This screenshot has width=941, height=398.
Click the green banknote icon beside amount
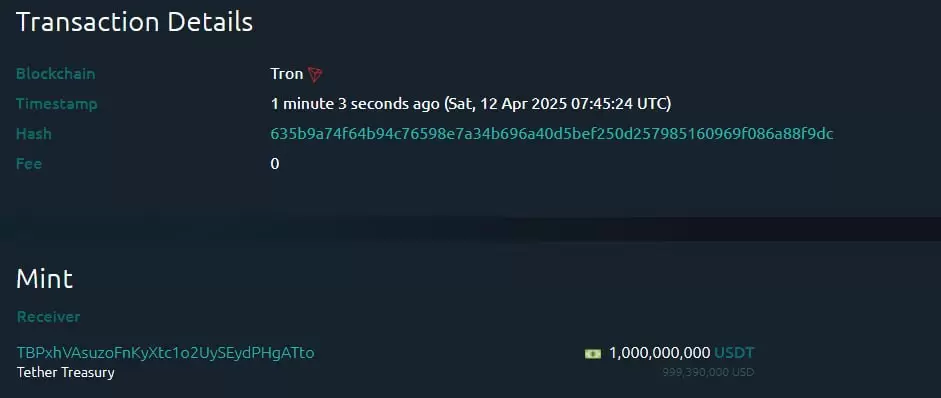(592, 354)
